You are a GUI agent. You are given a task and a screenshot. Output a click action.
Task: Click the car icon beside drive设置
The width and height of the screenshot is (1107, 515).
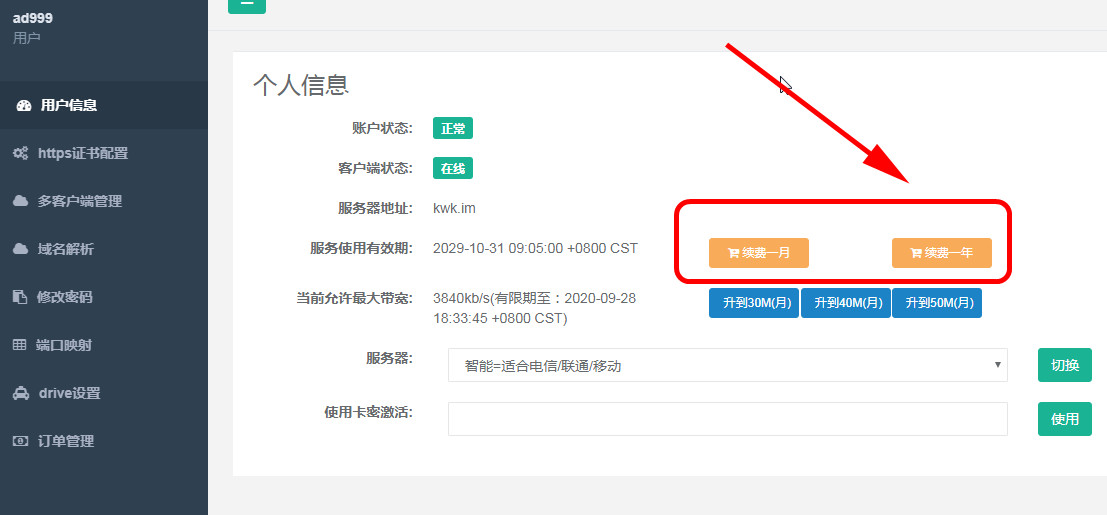pos(20,393)
